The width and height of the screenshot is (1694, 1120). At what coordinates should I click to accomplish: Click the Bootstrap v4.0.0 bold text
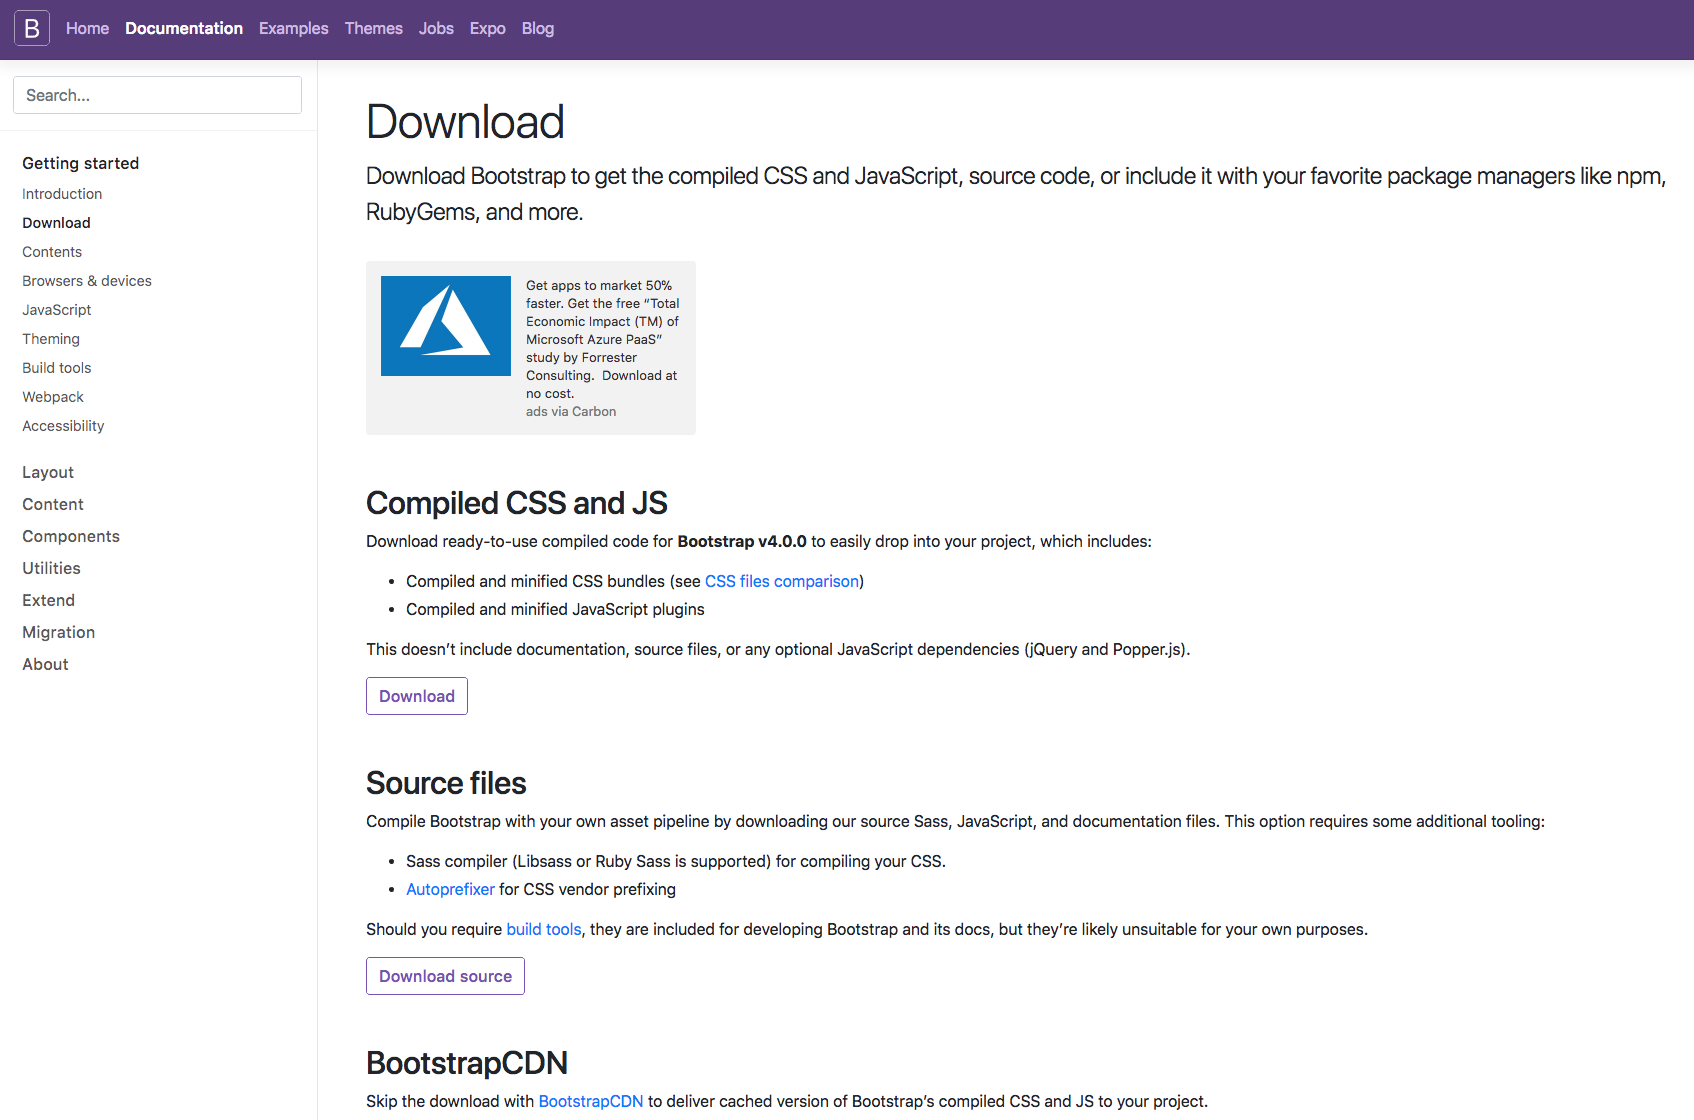coord(742,541)
